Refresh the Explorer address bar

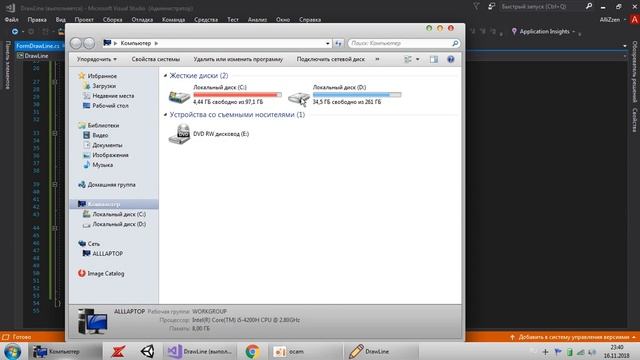click(x=338, y=43)
